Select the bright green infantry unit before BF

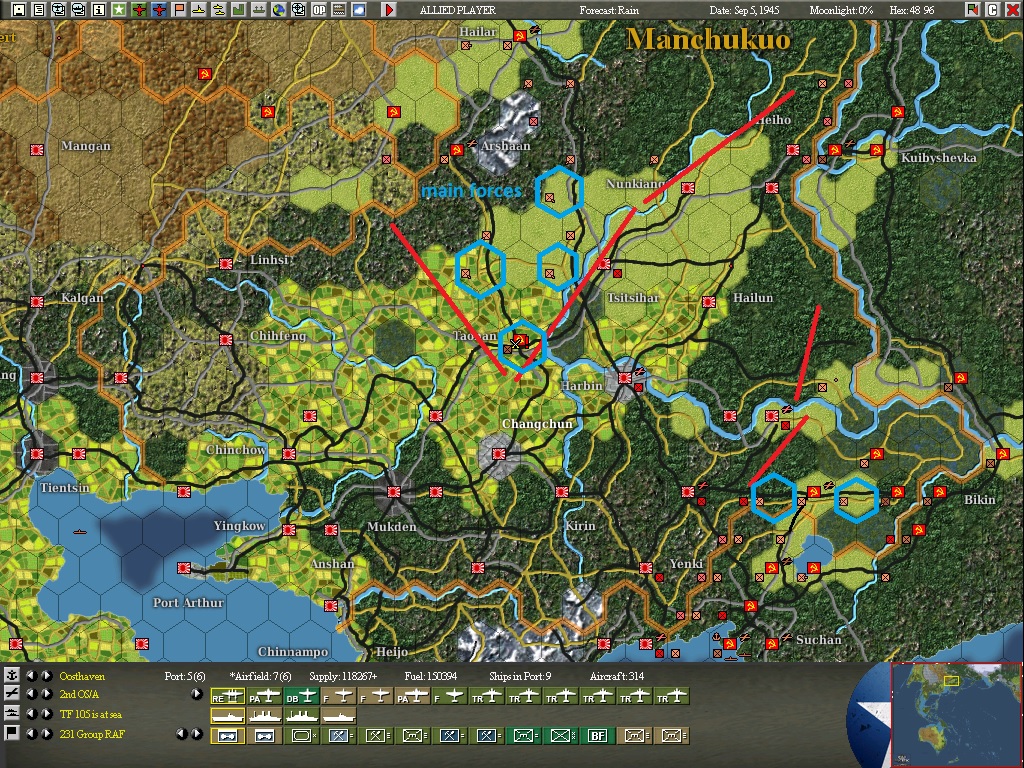(x=560, y=736)
